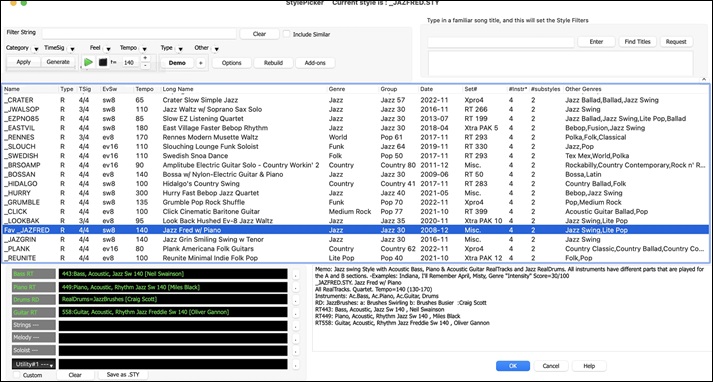This screenshot has width=713, height=382.
Task: Select the _CRATER style row
Action: pyautogui.click(x=356, y=100)
